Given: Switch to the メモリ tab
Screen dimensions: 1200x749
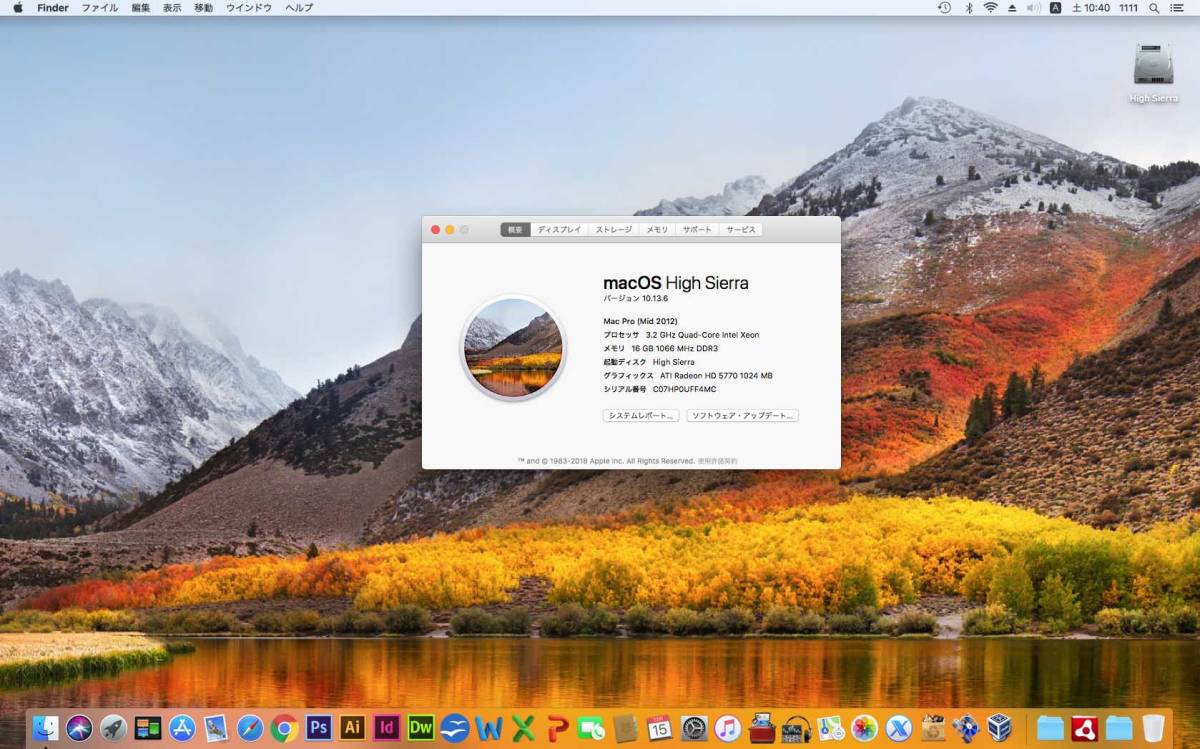Looking at the screenshot, I should click(657, 230).
